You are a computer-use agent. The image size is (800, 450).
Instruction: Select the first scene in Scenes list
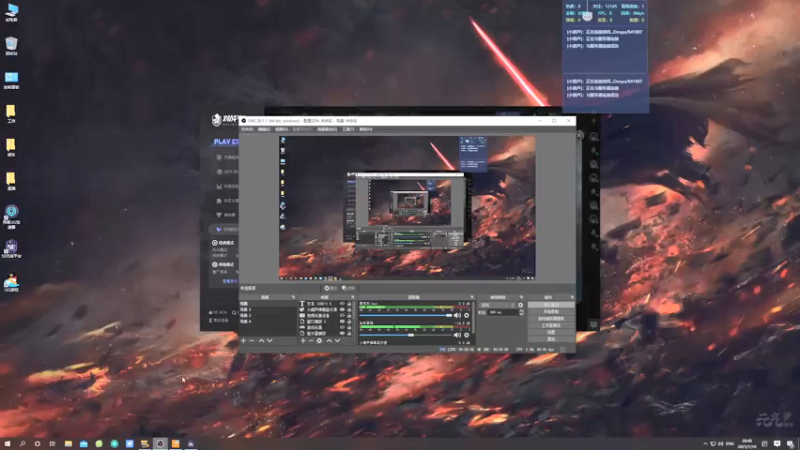268,304
